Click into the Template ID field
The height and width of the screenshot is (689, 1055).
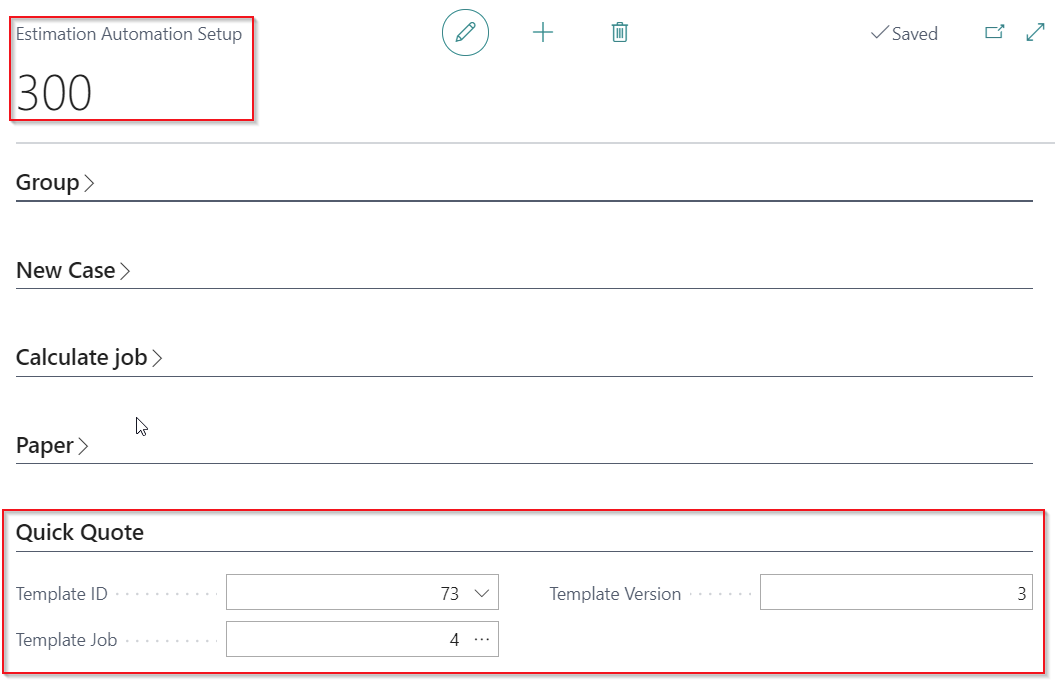[362, 592]
